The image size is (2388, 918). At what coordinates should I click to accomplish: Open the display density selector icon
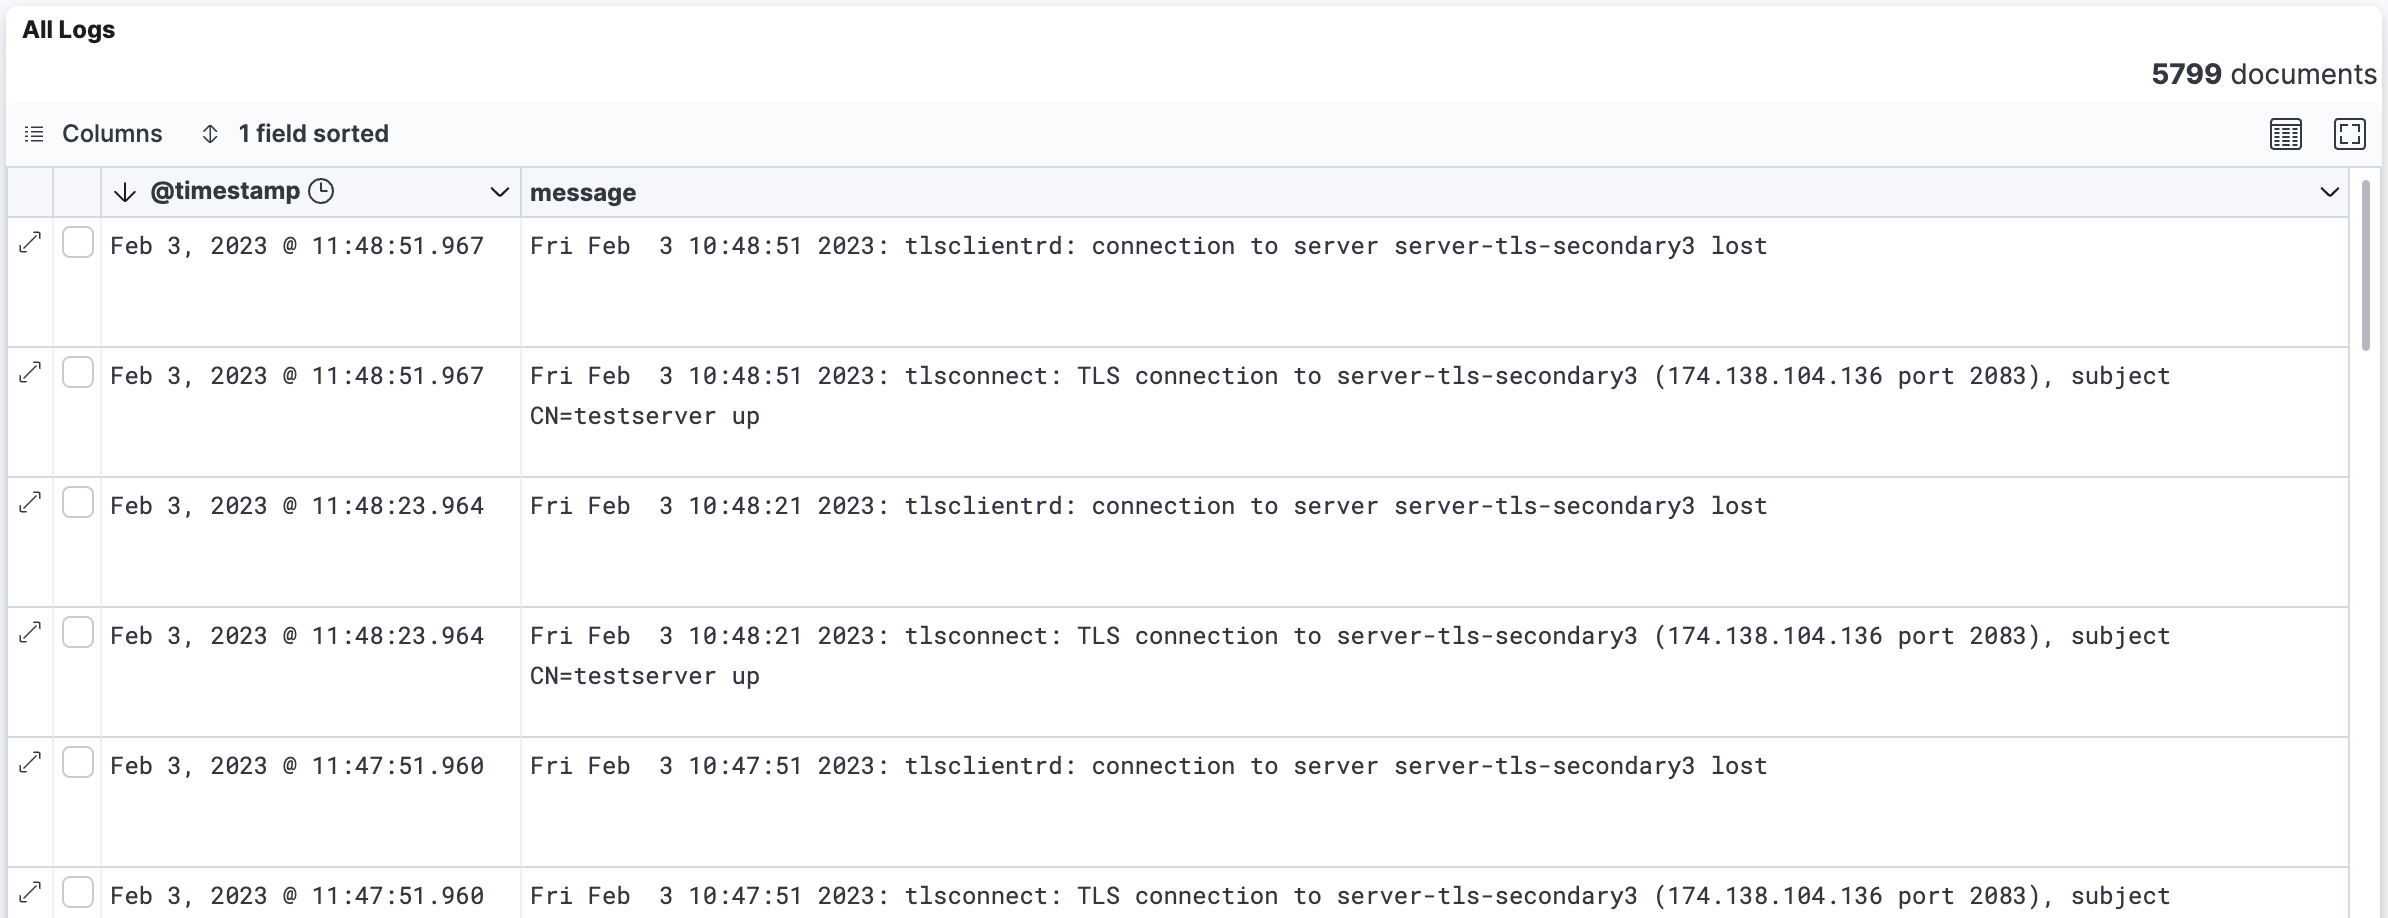tap(2285, 134)
